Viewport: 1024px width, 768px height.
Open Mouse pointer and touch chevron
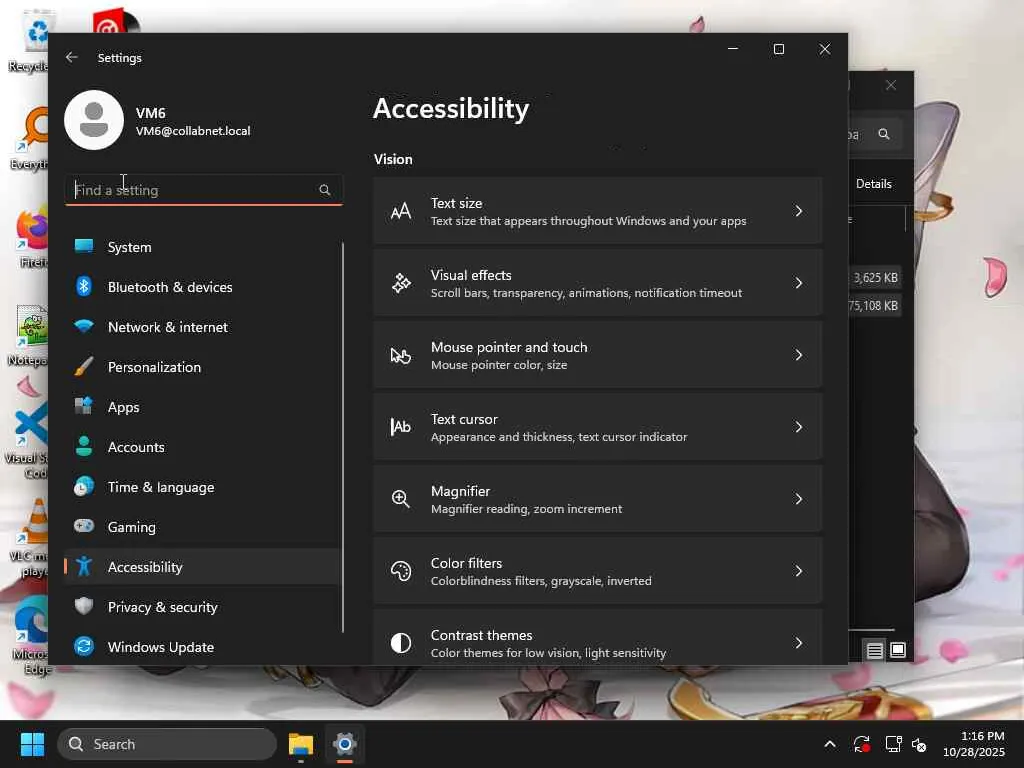799,355
